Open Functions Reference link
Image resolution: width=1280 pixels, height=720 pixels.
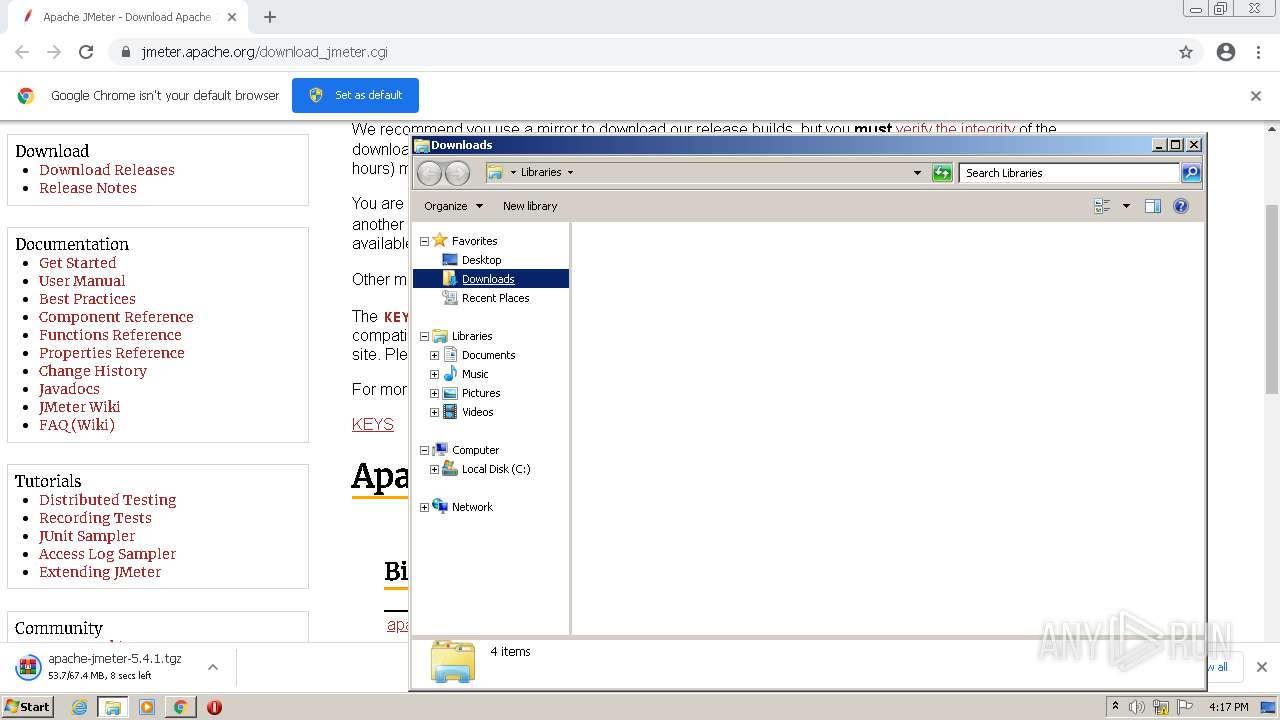[110, 335]
